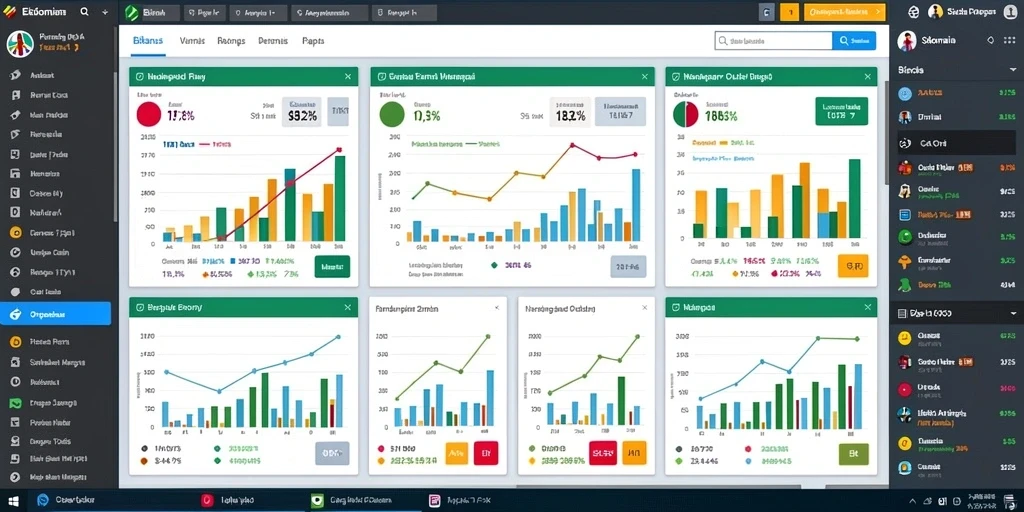Select the blue highlighted item in left sidebar
The height and width of the screenshot is (512, 1024).
tap(56, 314)
